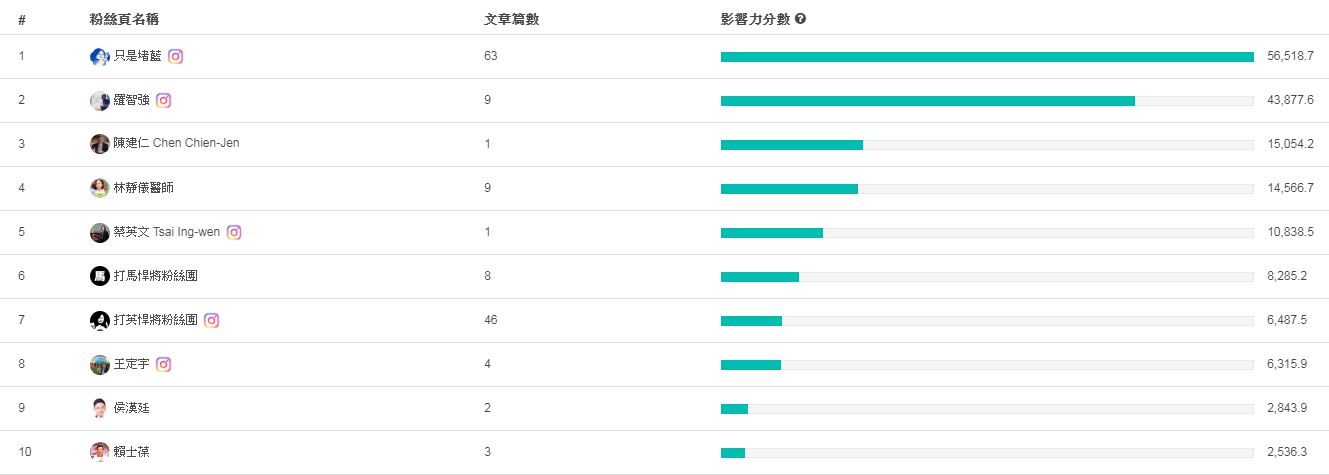1329x475 pixels.
Task: Click the 影響力分數 column header
Action: tap(755, 19)
